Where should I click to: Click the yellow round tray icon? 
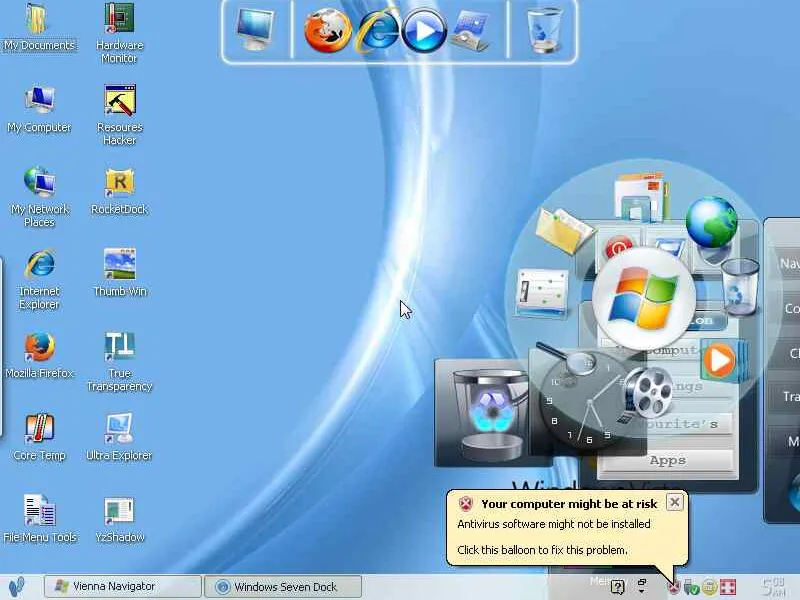pyautogui.click(x=709, y=587)
